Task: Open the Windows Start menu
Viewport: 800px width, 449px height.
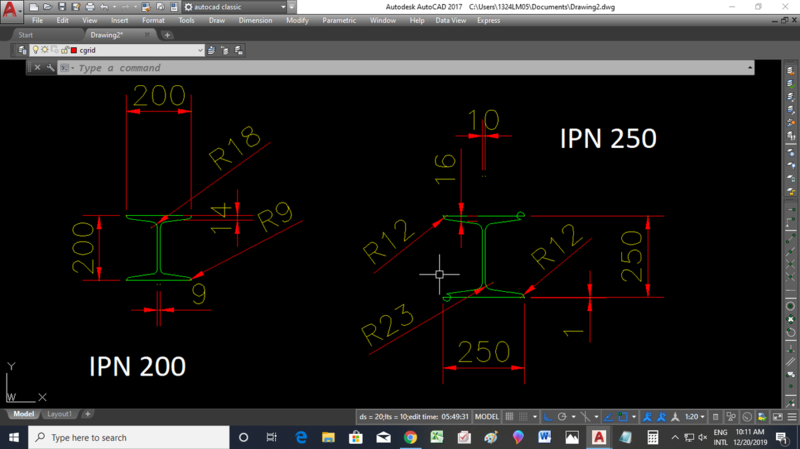Action: pyautogui.click(x=14, y=437)
